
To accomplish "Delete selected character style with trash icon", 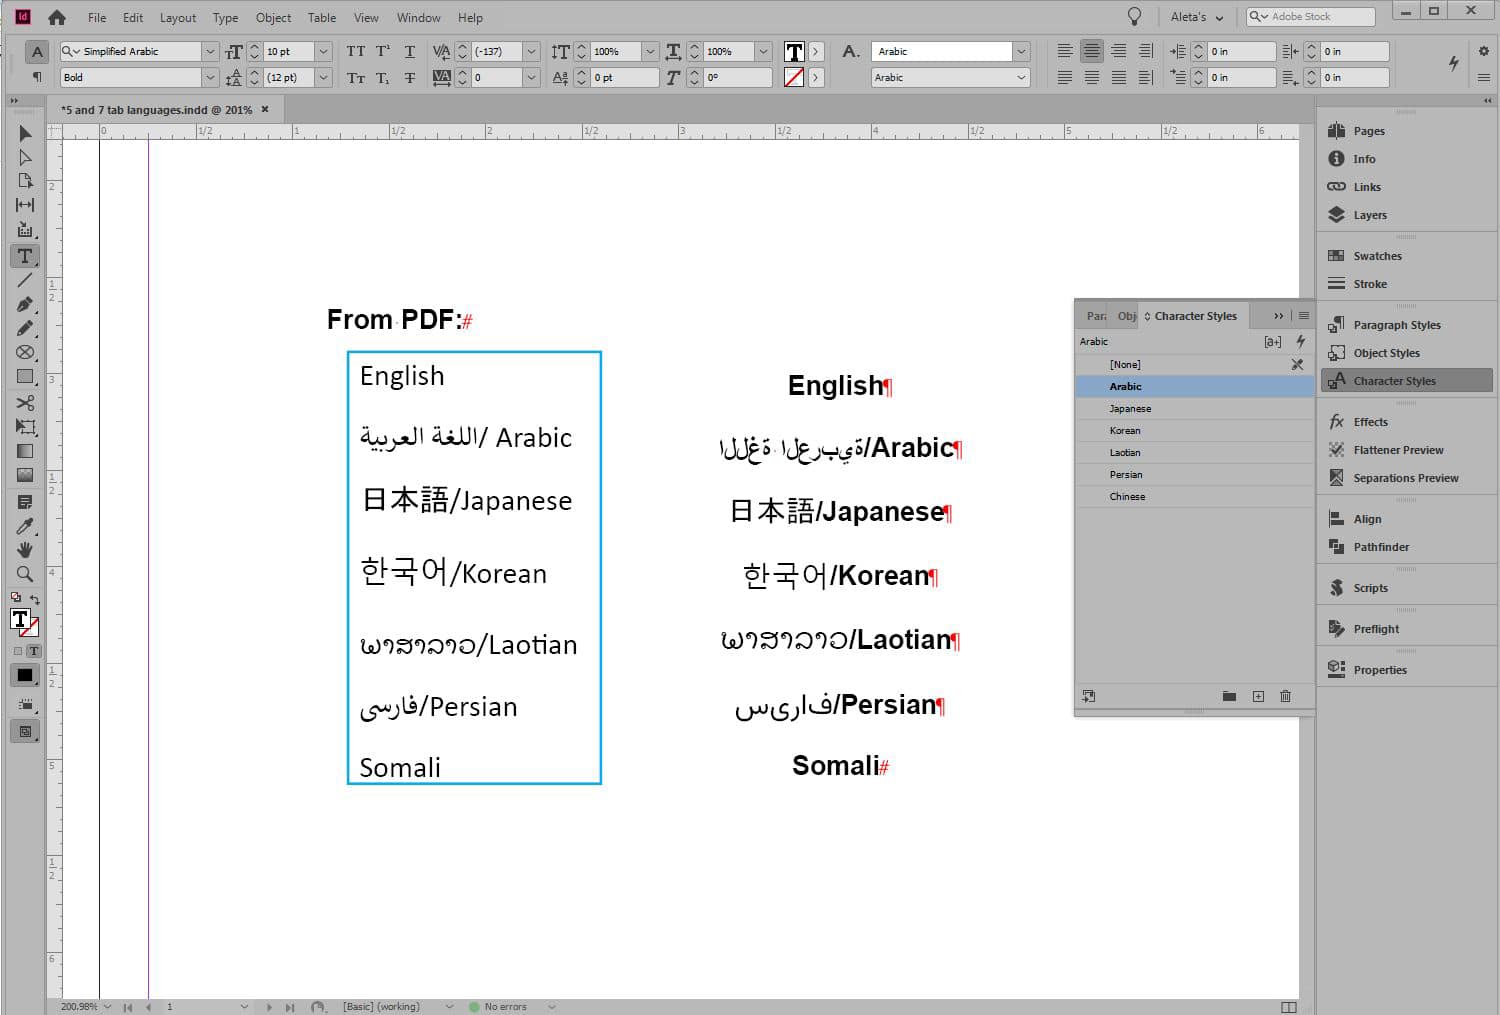I will [1285, 696].
